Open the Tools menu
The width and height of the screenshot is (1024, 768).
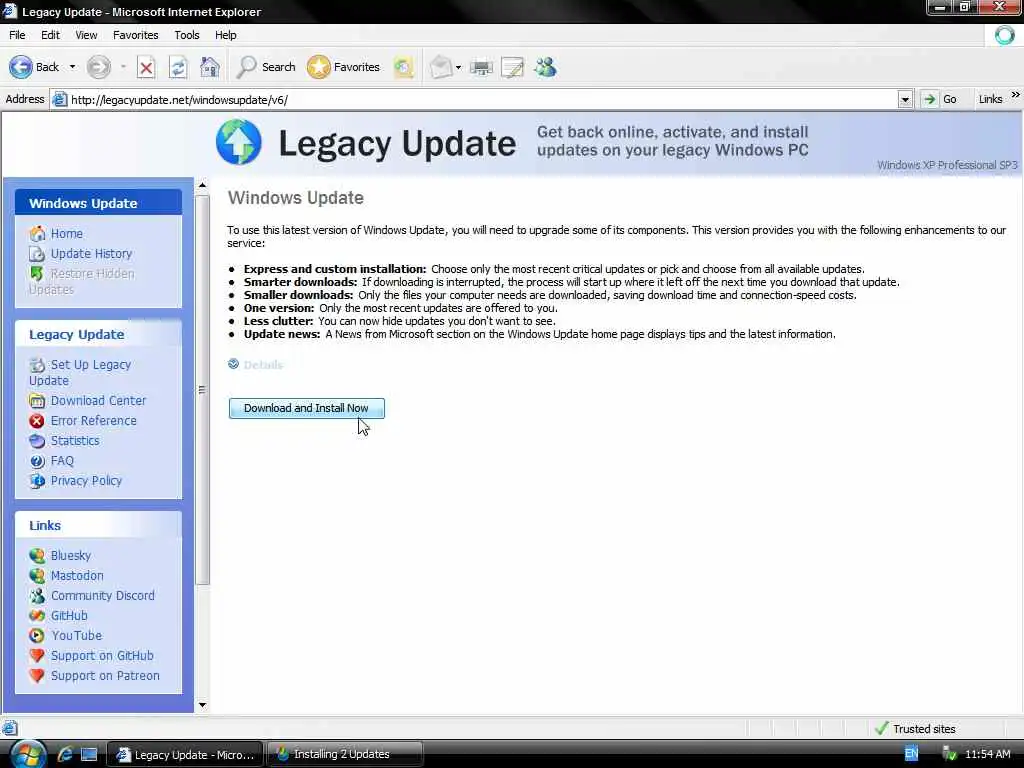[187, 35]
